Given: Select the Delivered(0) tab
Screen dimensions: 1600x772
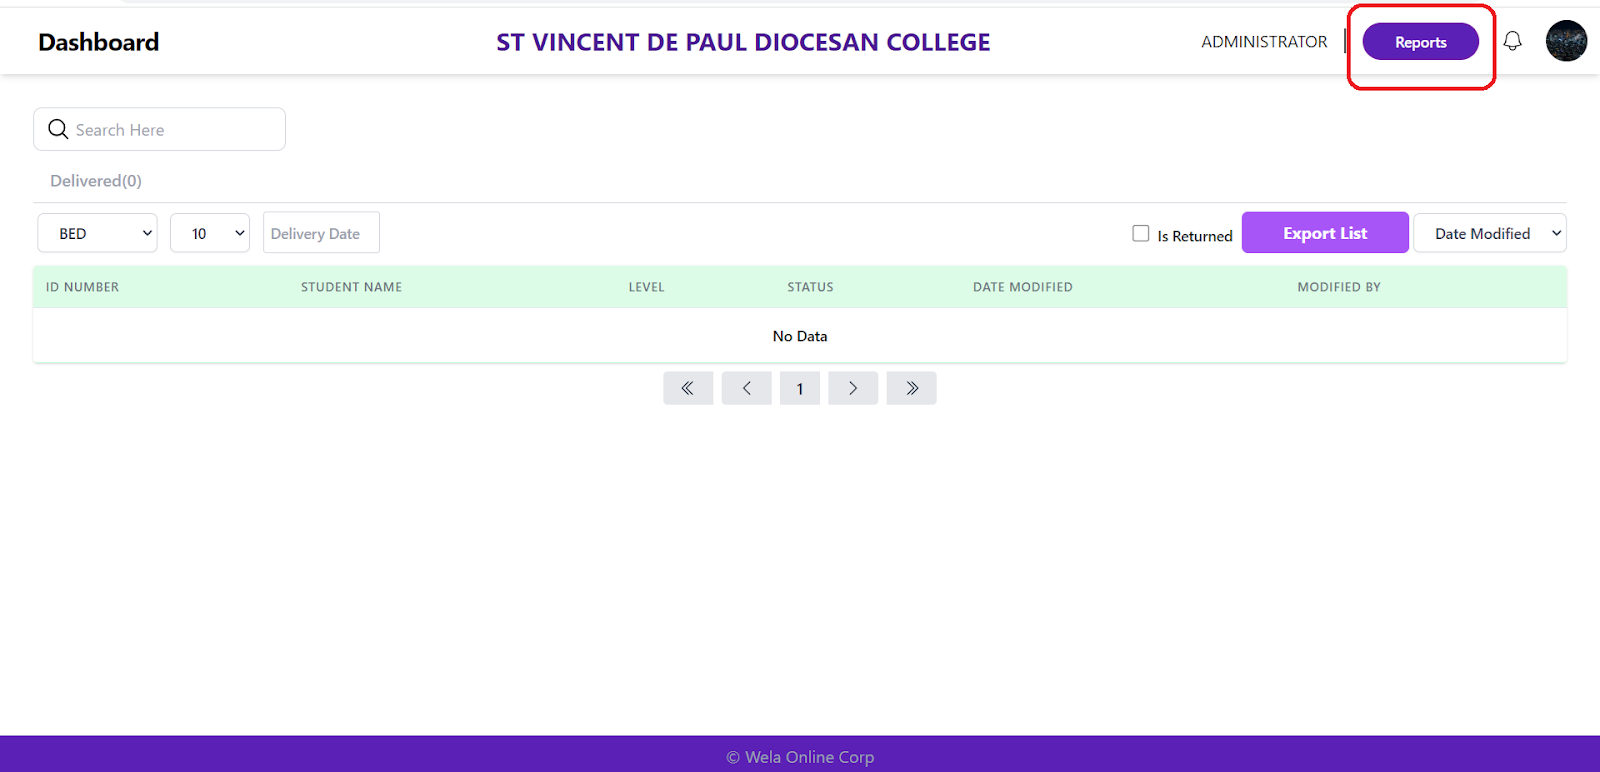Looking at the screenshot, I should (96, 181).
